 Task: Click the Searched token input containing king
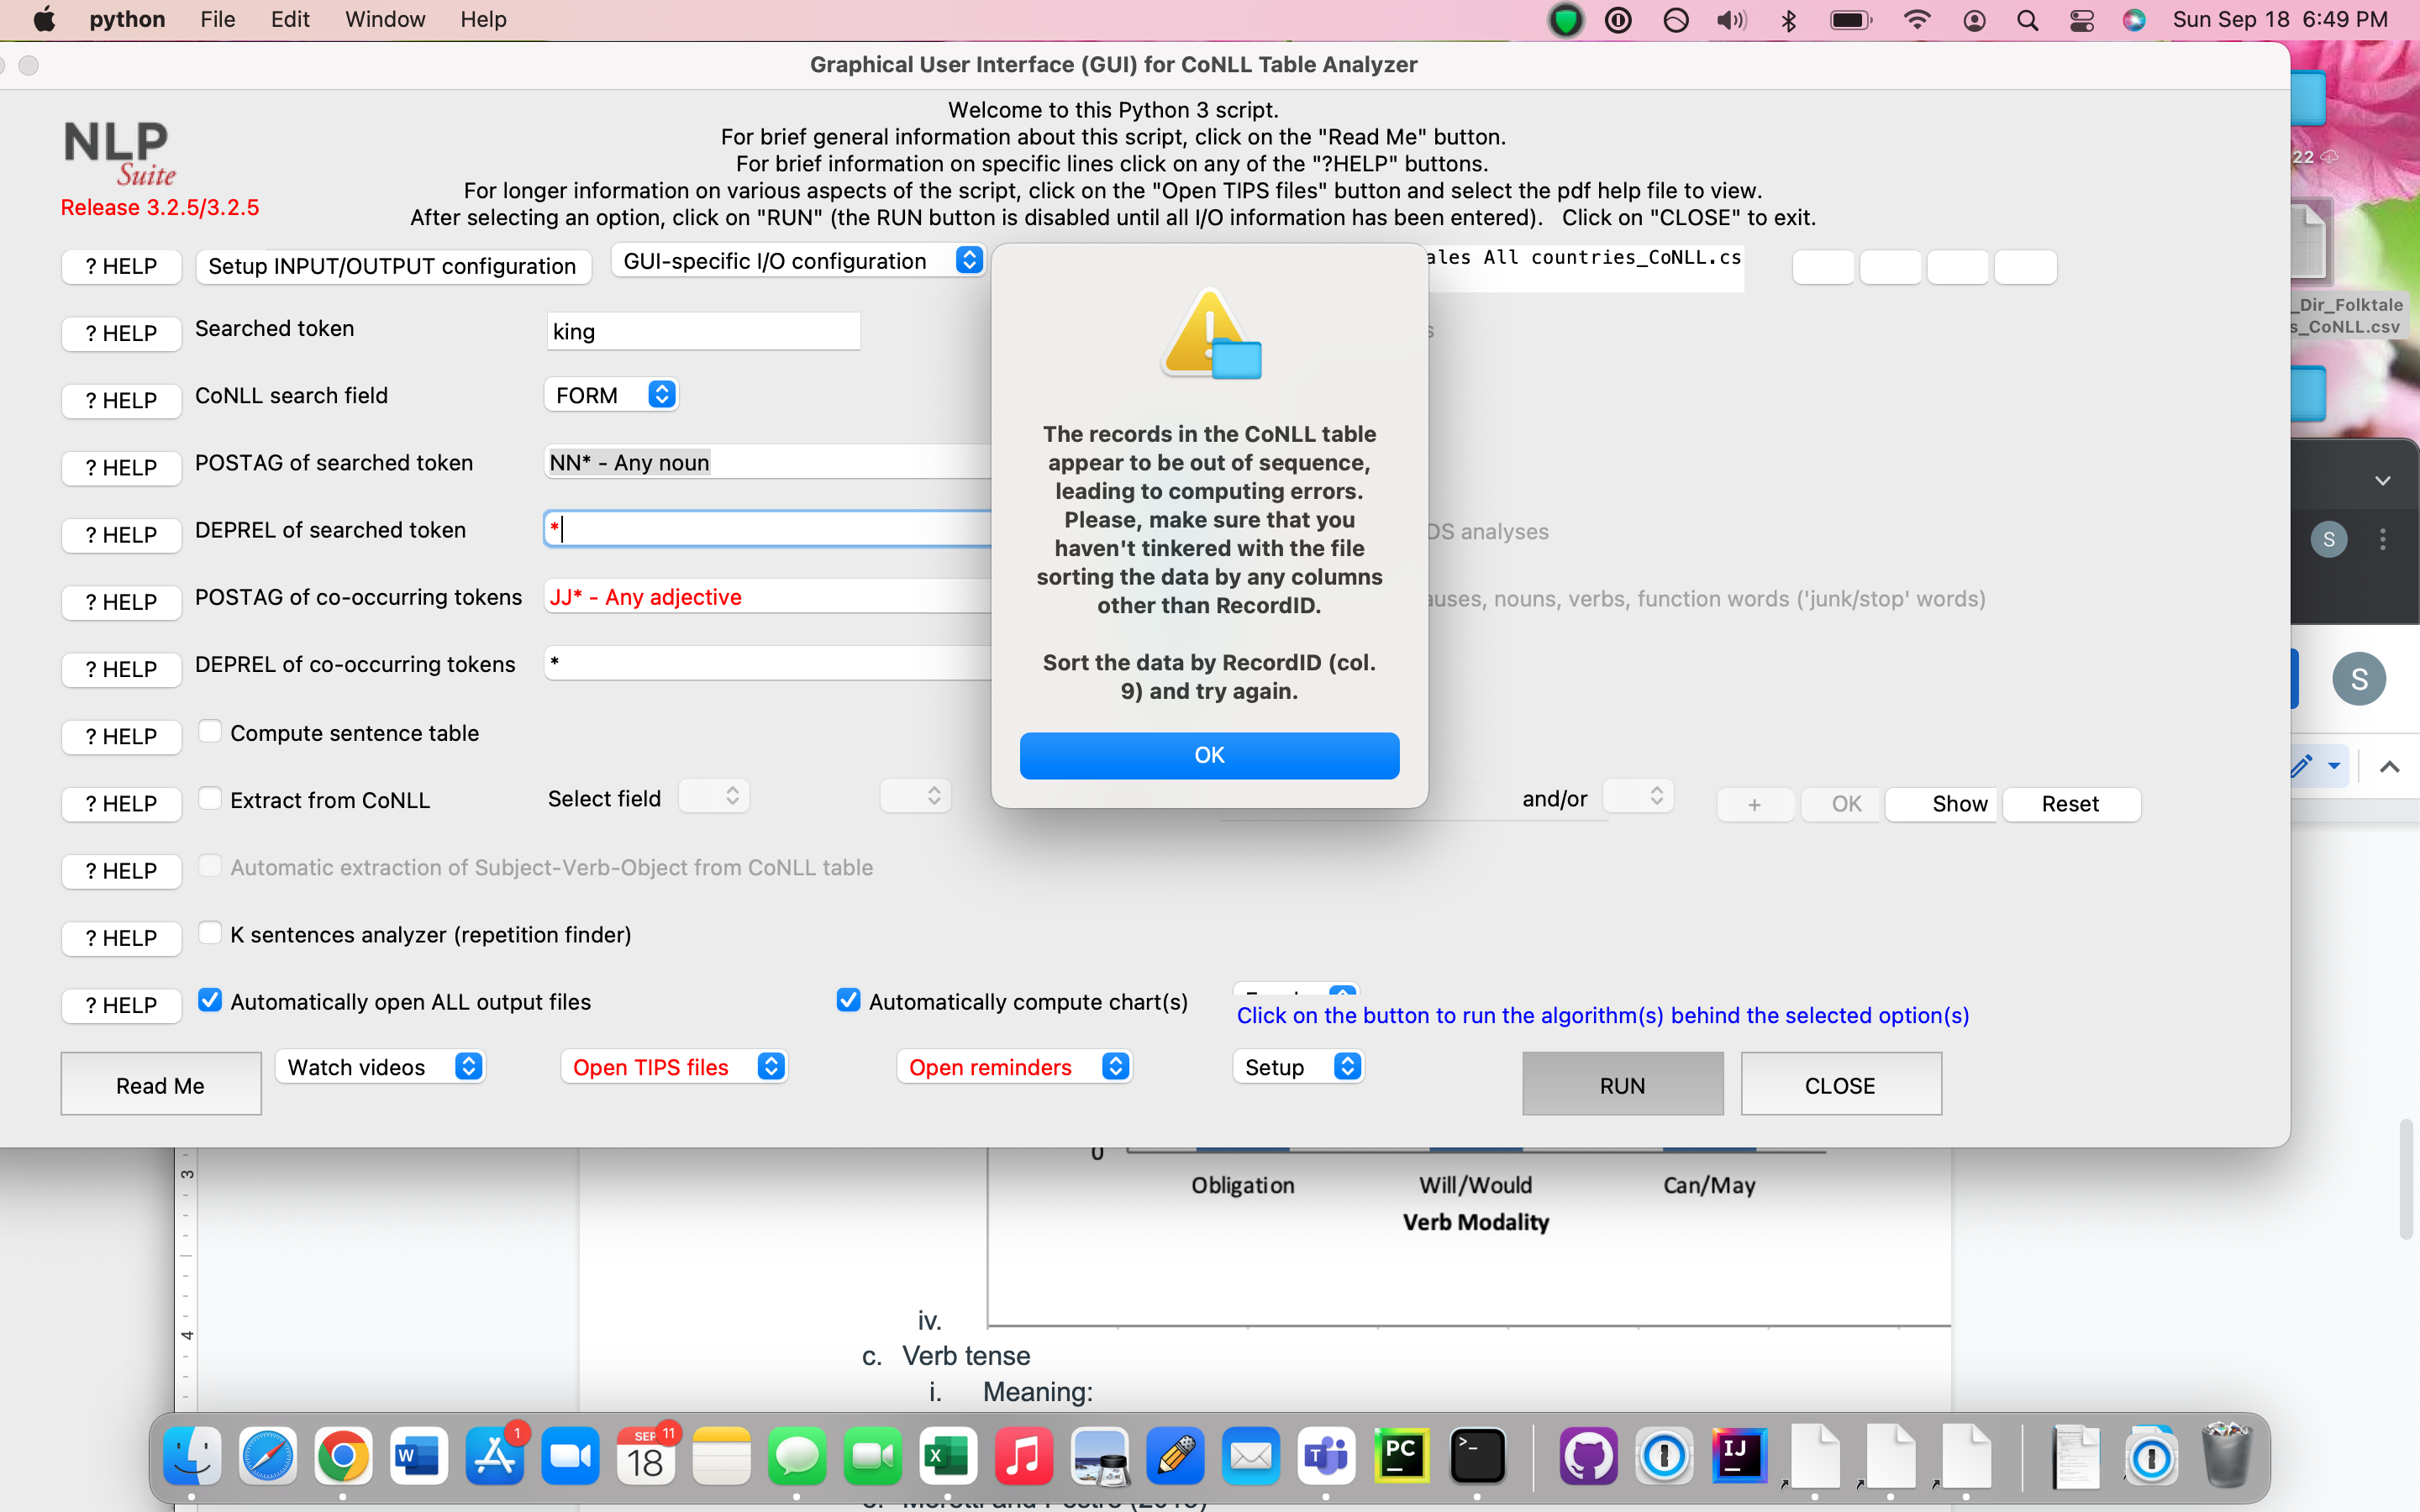[703, 330]
